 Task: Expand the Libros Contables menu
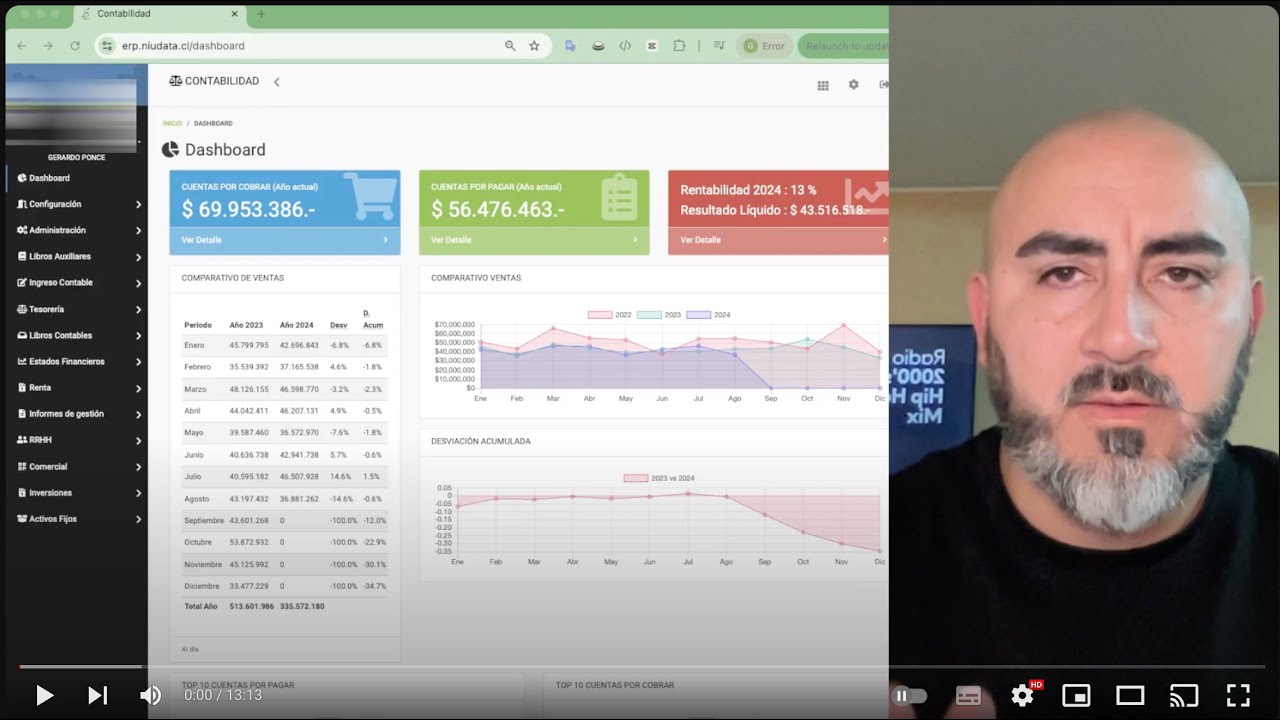click(x=76, y=335)
